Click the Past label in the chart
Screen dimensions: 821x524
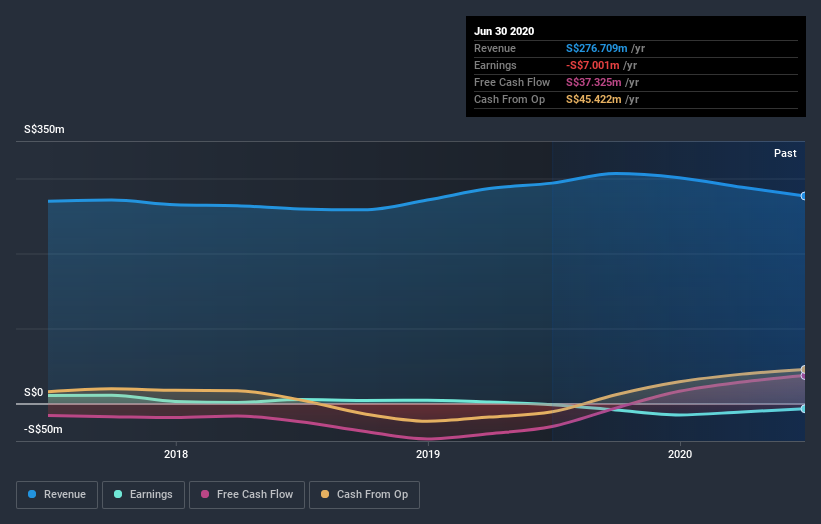pyautogui.click(x=785, y=153)
